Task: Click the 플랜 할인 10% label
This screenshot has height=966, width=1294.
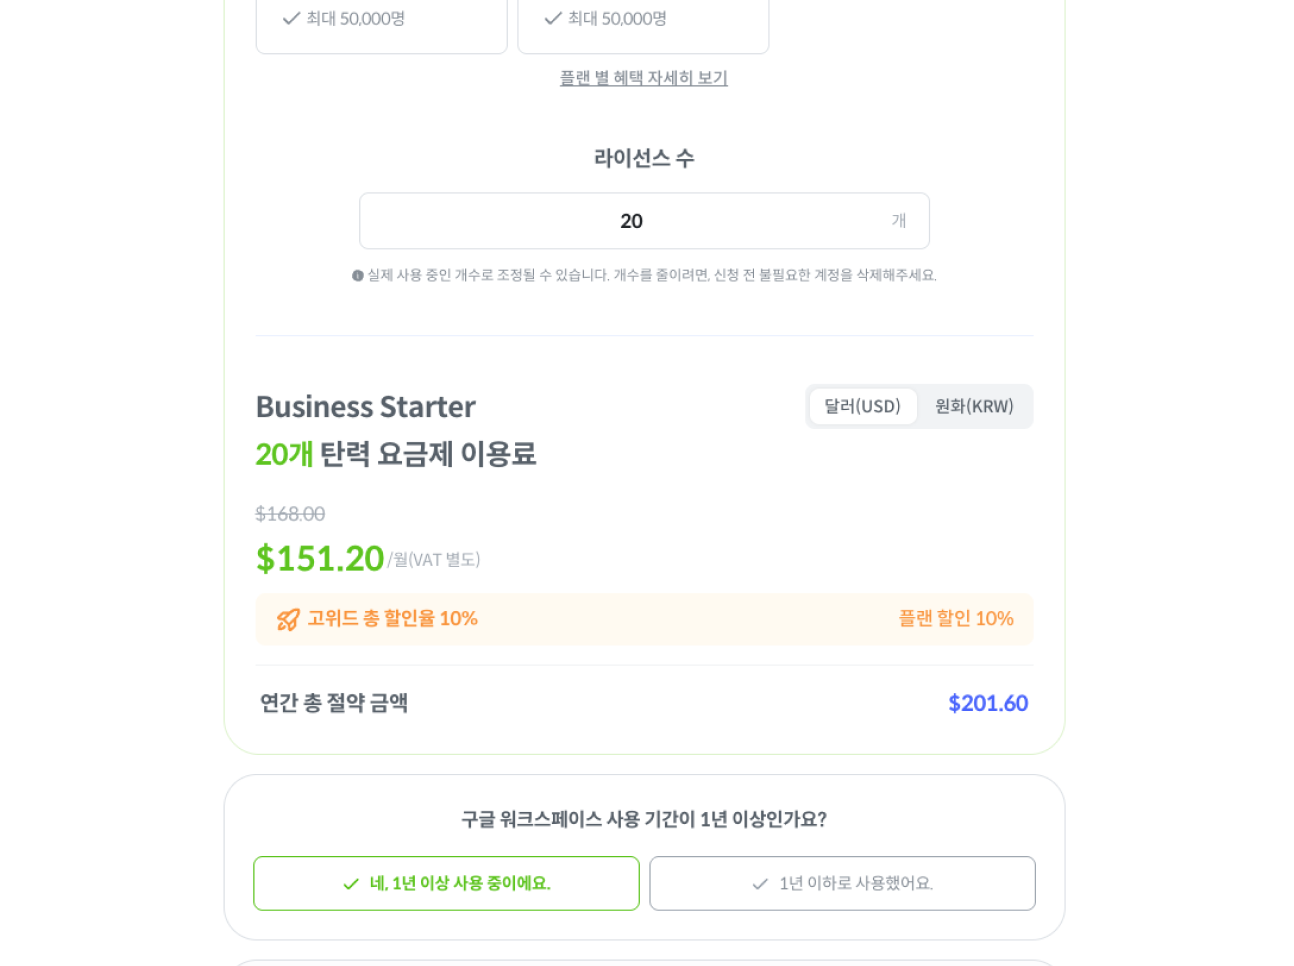Action: (x=955, y=619)
